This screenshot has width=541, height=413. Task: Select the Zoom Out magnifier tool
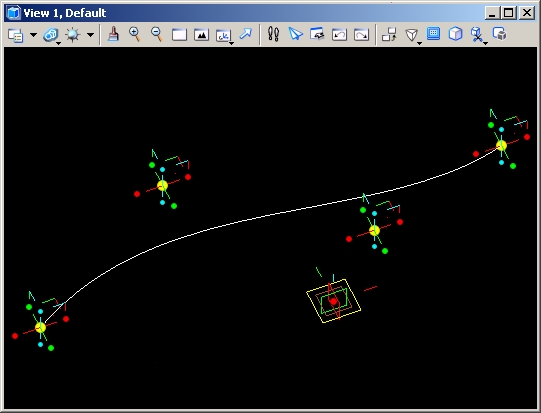157,35
